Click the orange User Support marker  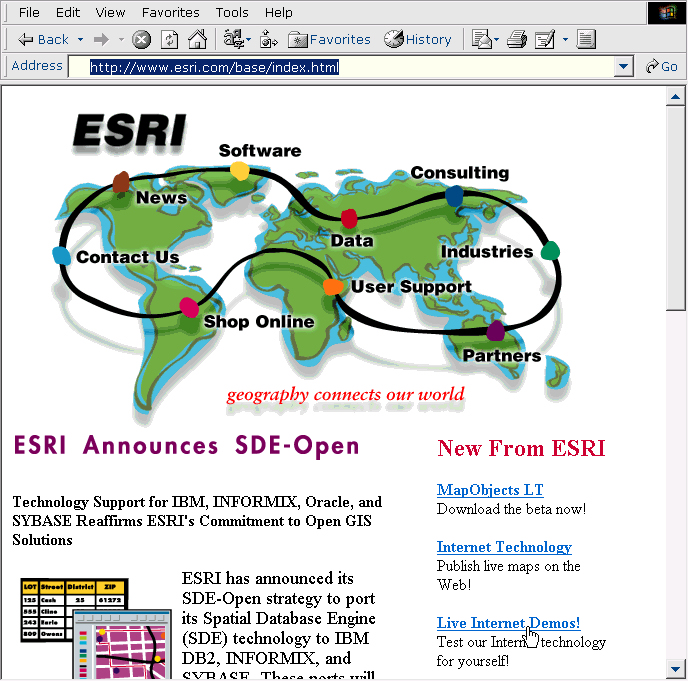(x=333, y=287)
